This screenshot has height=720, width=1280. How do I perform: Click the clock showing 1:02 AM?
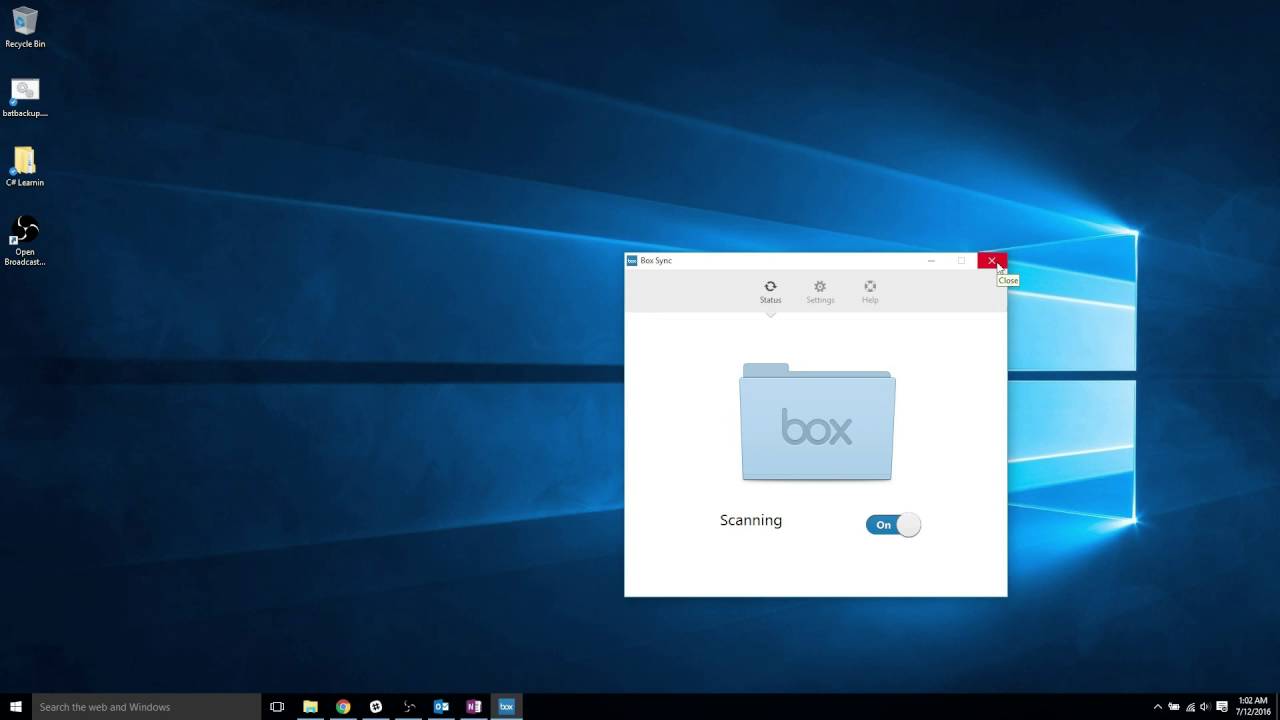pyautogui.click(x=1252, y=707)
